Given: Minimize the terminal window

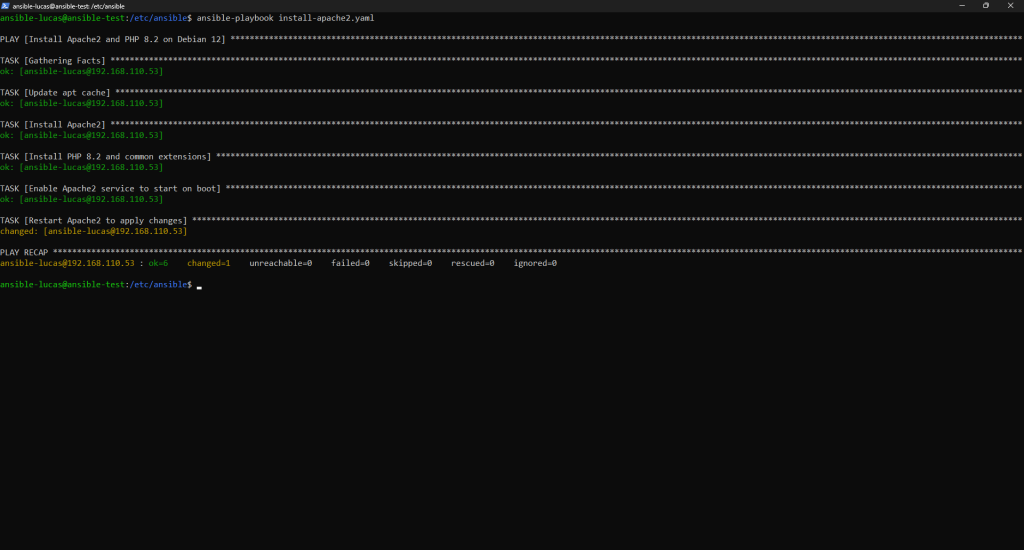Looking at the screenshot, I should tap(958, 5).
